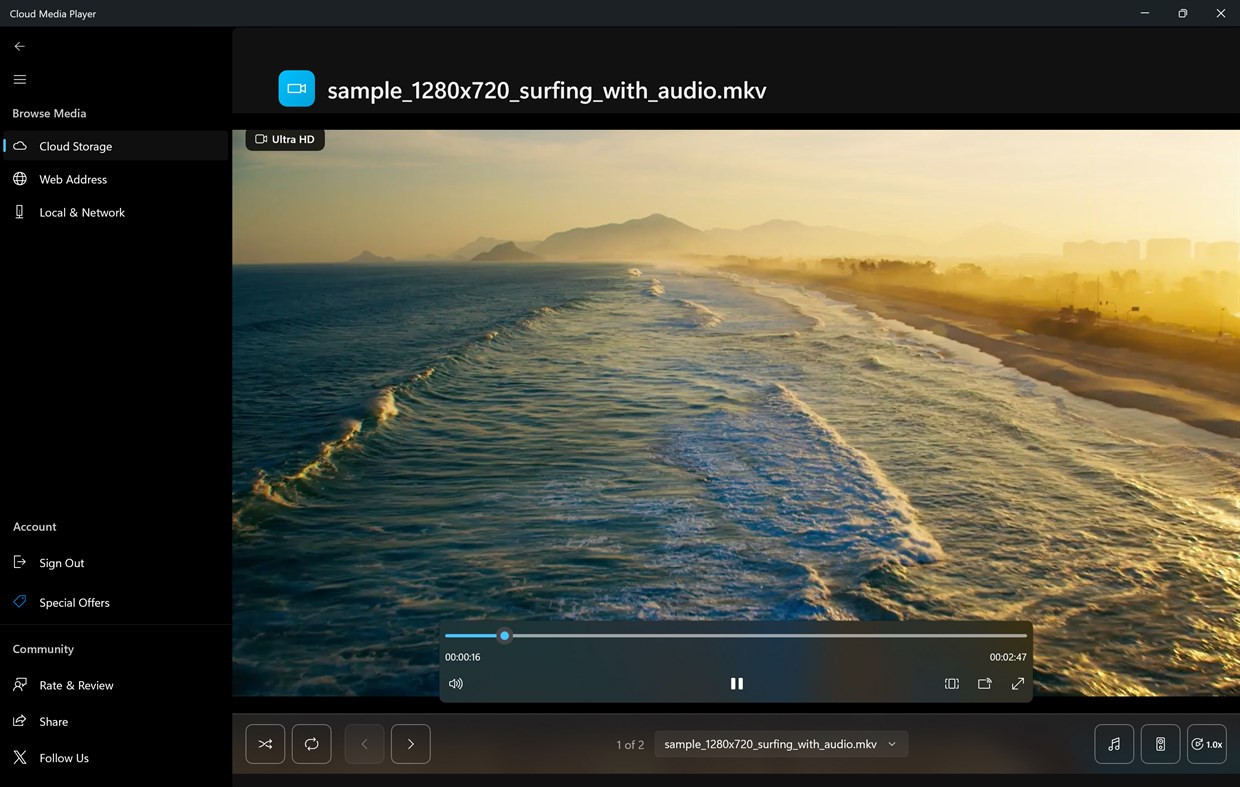Collapse the panel with the back arrow
The image size is (1240, 787).
click(19, 46)
